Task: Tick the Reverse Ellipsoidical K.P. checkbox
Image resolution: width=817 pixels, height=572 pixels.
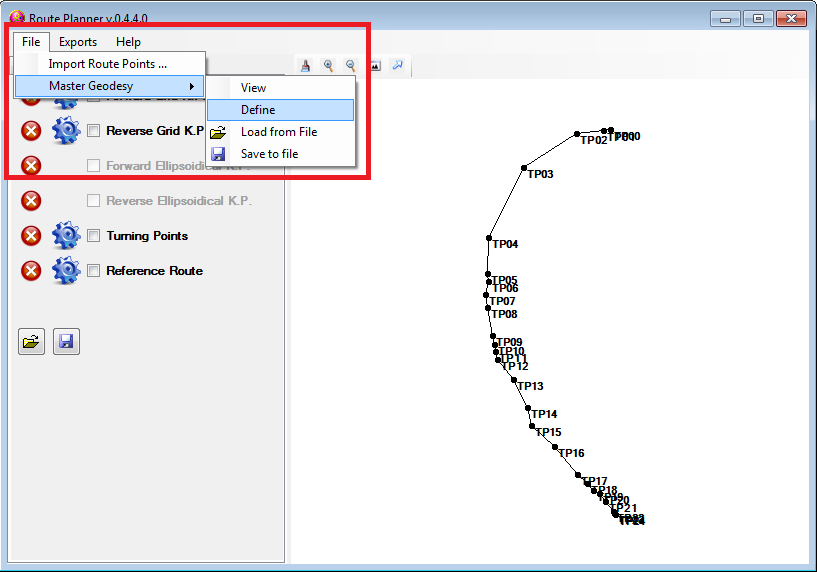Action: [x=93, y=201]
